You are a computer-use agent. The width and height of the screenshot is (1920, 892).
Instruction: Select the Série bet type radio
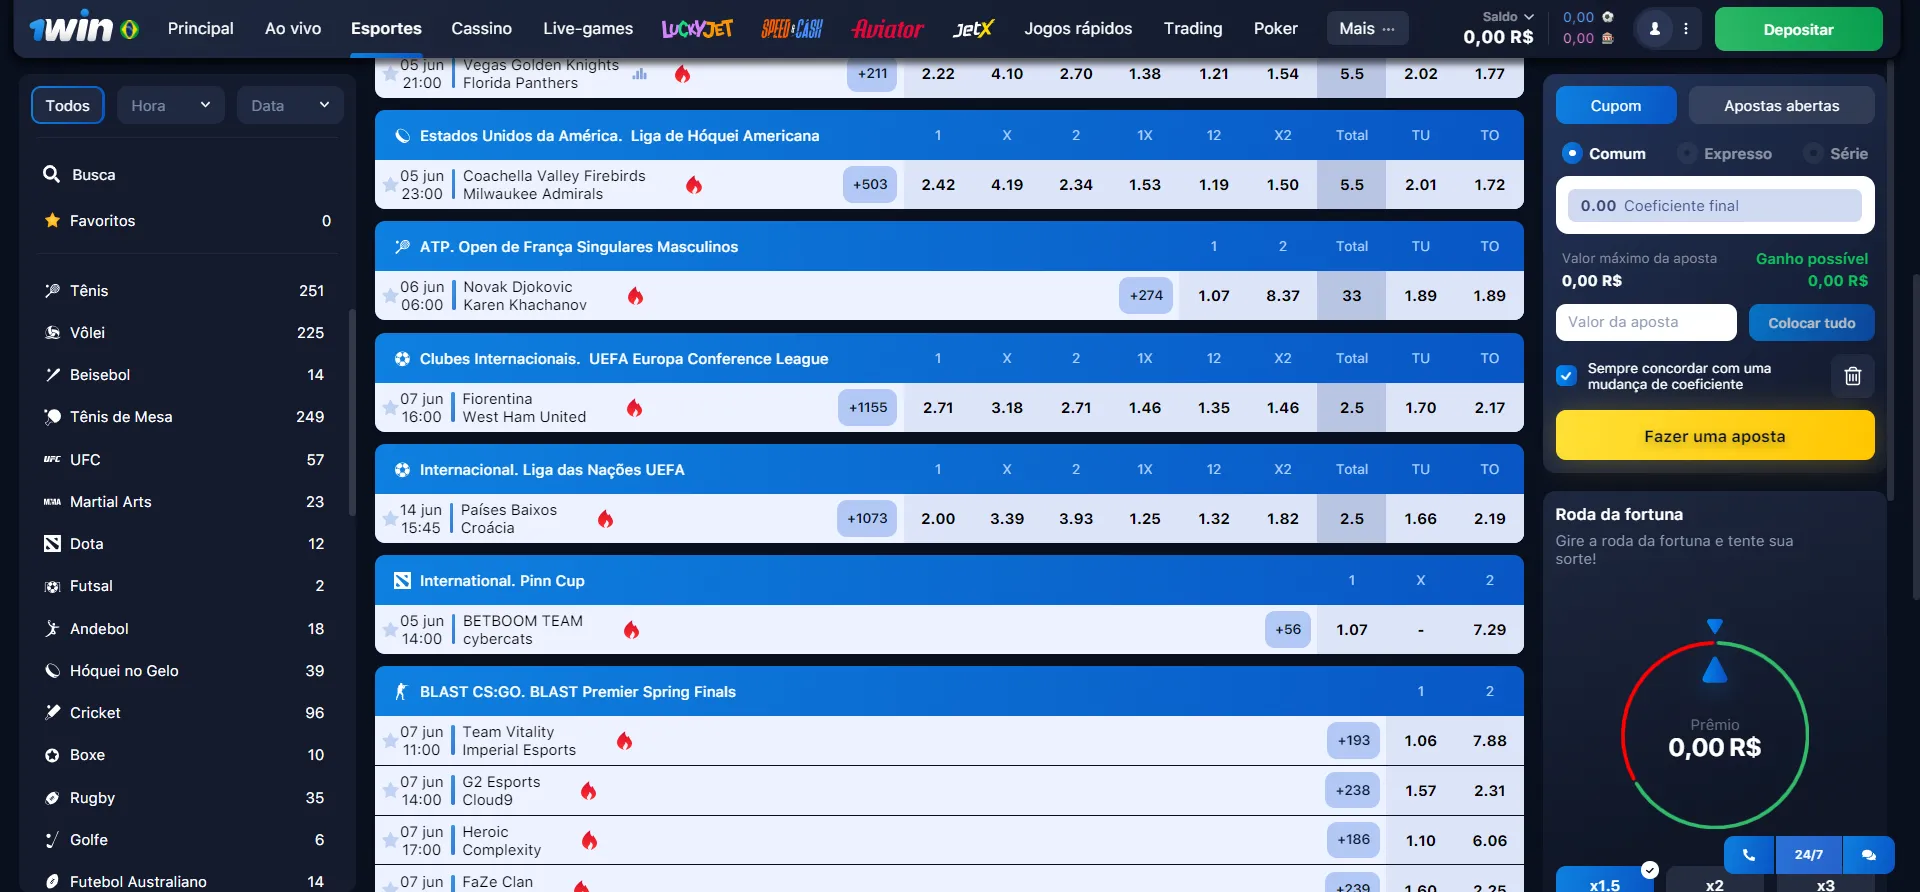(1813, 153)
